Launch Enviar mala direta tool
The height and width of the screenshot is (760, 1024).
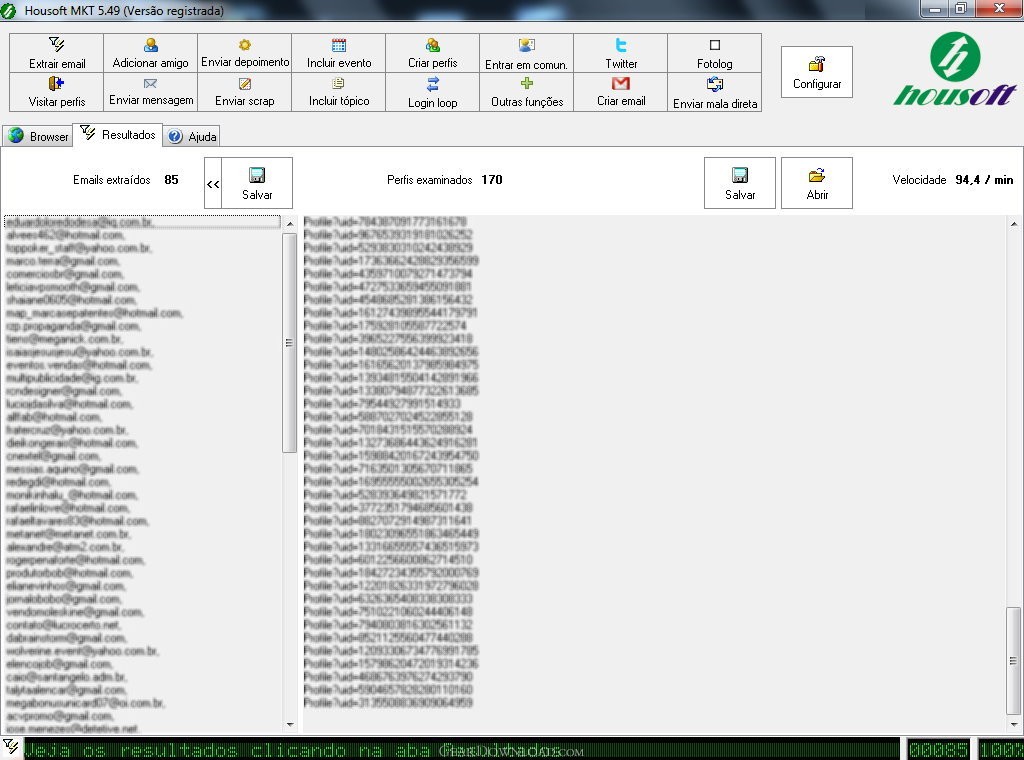714,92
